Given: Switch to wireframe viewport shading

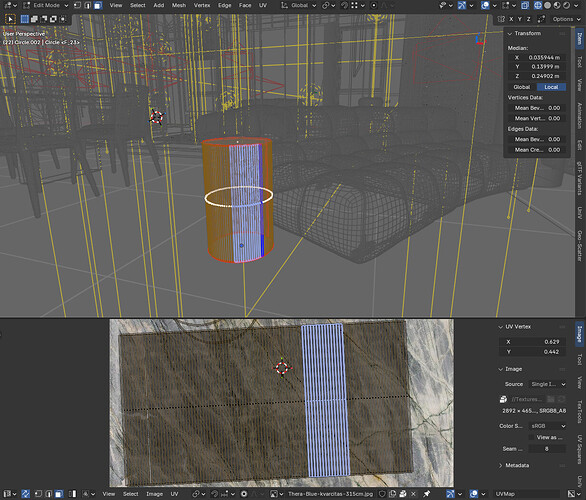Looking at the screenshot, I should click(537, 5).
